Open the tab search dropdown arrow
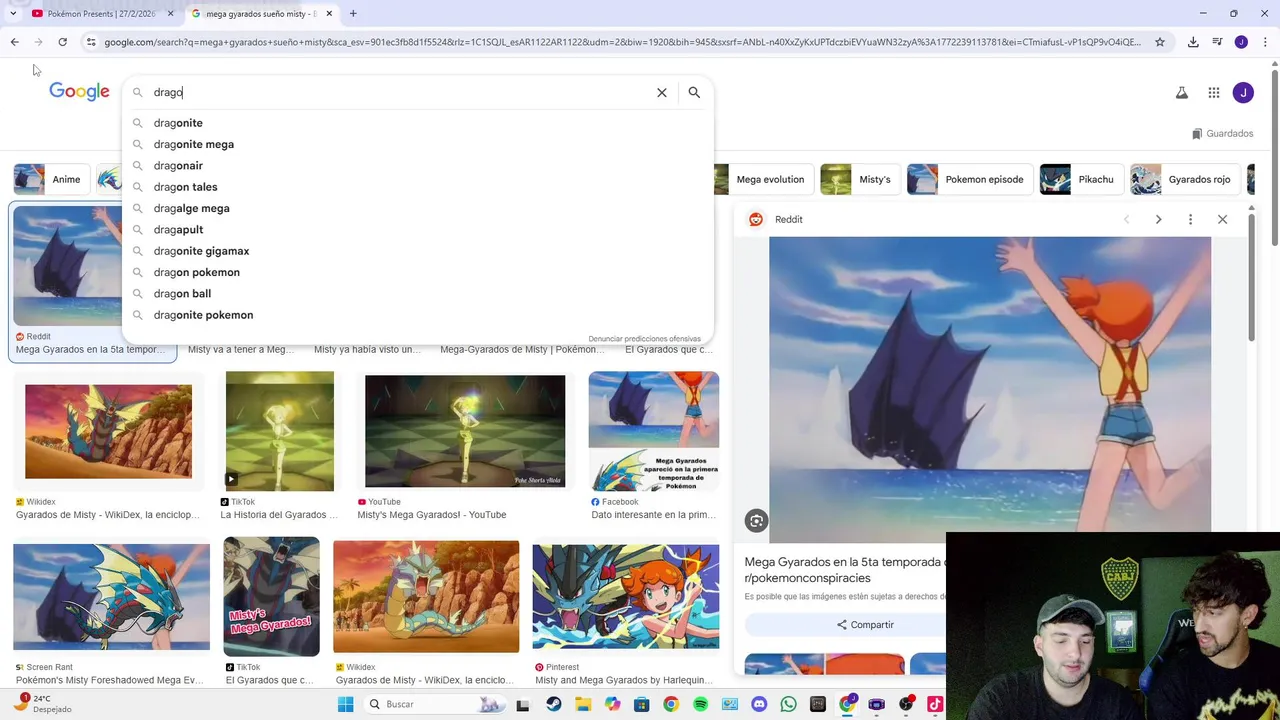Screen dimensions: 1280x720 (13, 14)
